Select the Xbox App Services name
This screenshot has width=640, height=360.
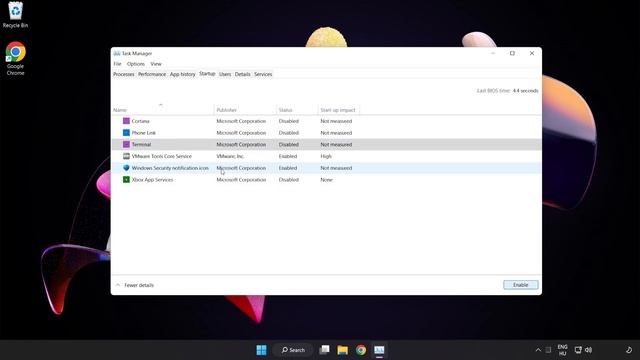click(x=152, y=180)
